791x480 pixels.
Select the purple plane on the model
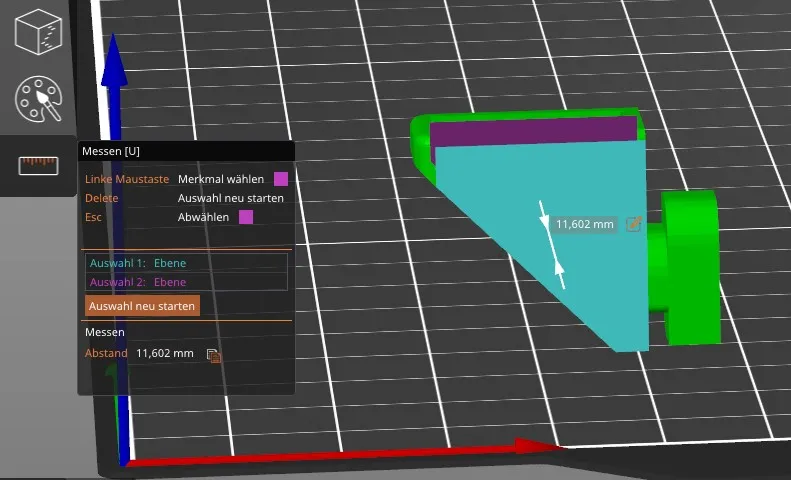pyautogui.click(x=533, y=132)
